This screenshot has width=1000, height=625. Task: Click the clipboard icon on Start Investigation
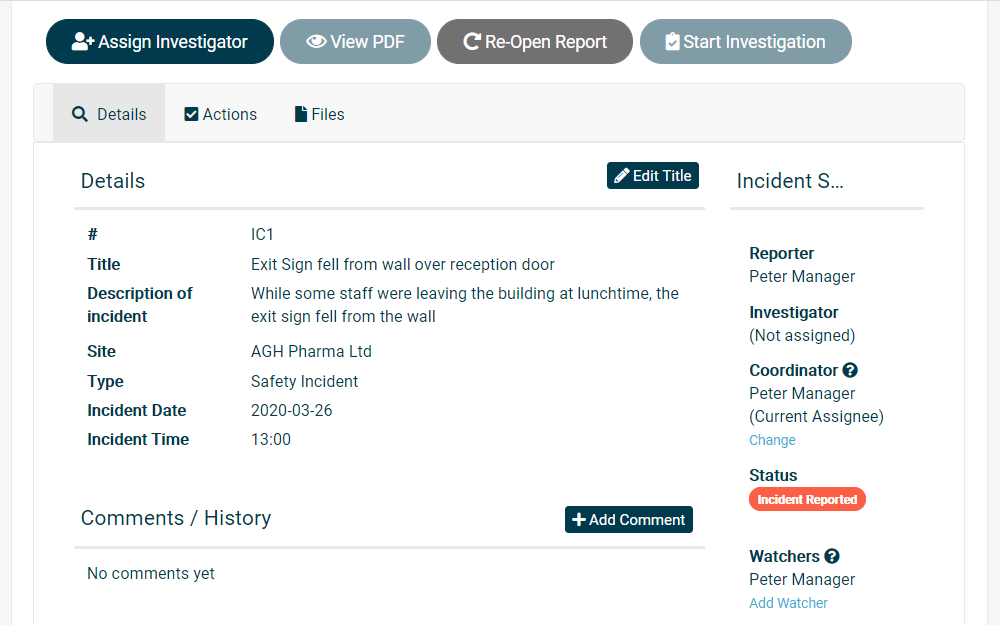(672, 41)
